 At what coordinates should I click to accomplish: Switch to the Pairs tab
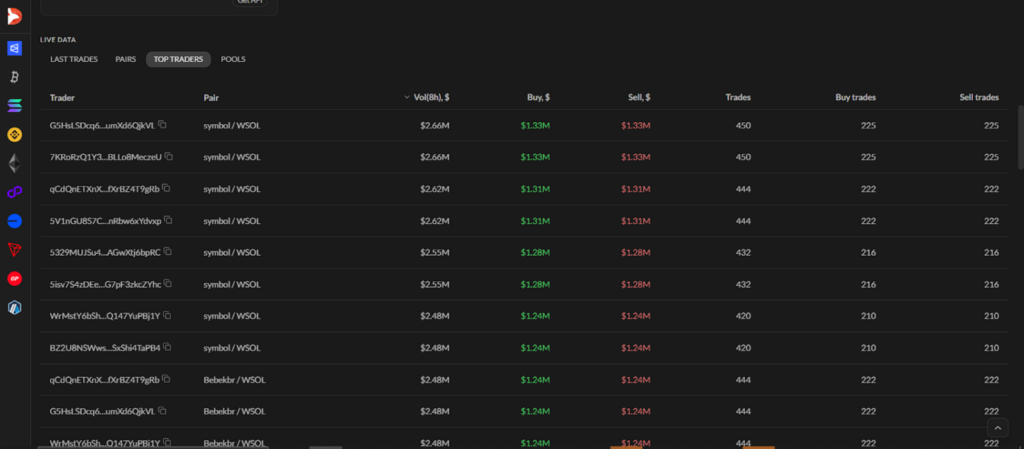pos(125,59)
